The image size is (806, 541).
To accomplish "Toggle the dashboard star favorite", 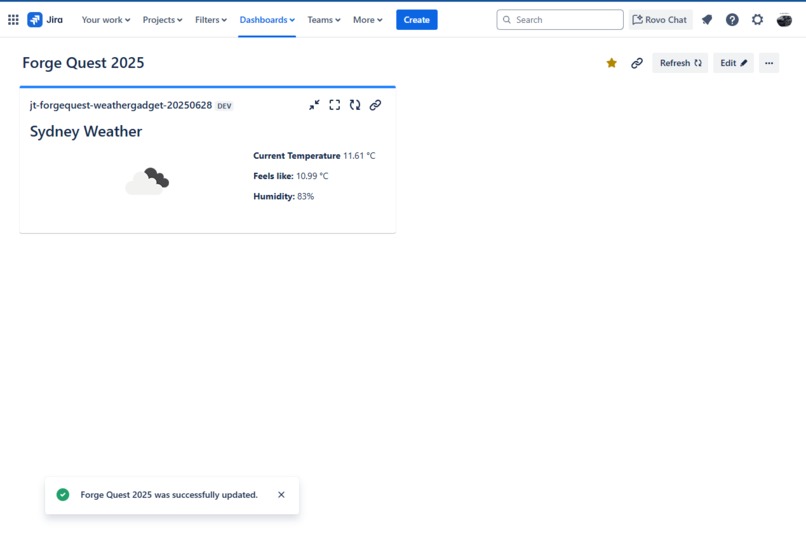I will coord(611,63).
